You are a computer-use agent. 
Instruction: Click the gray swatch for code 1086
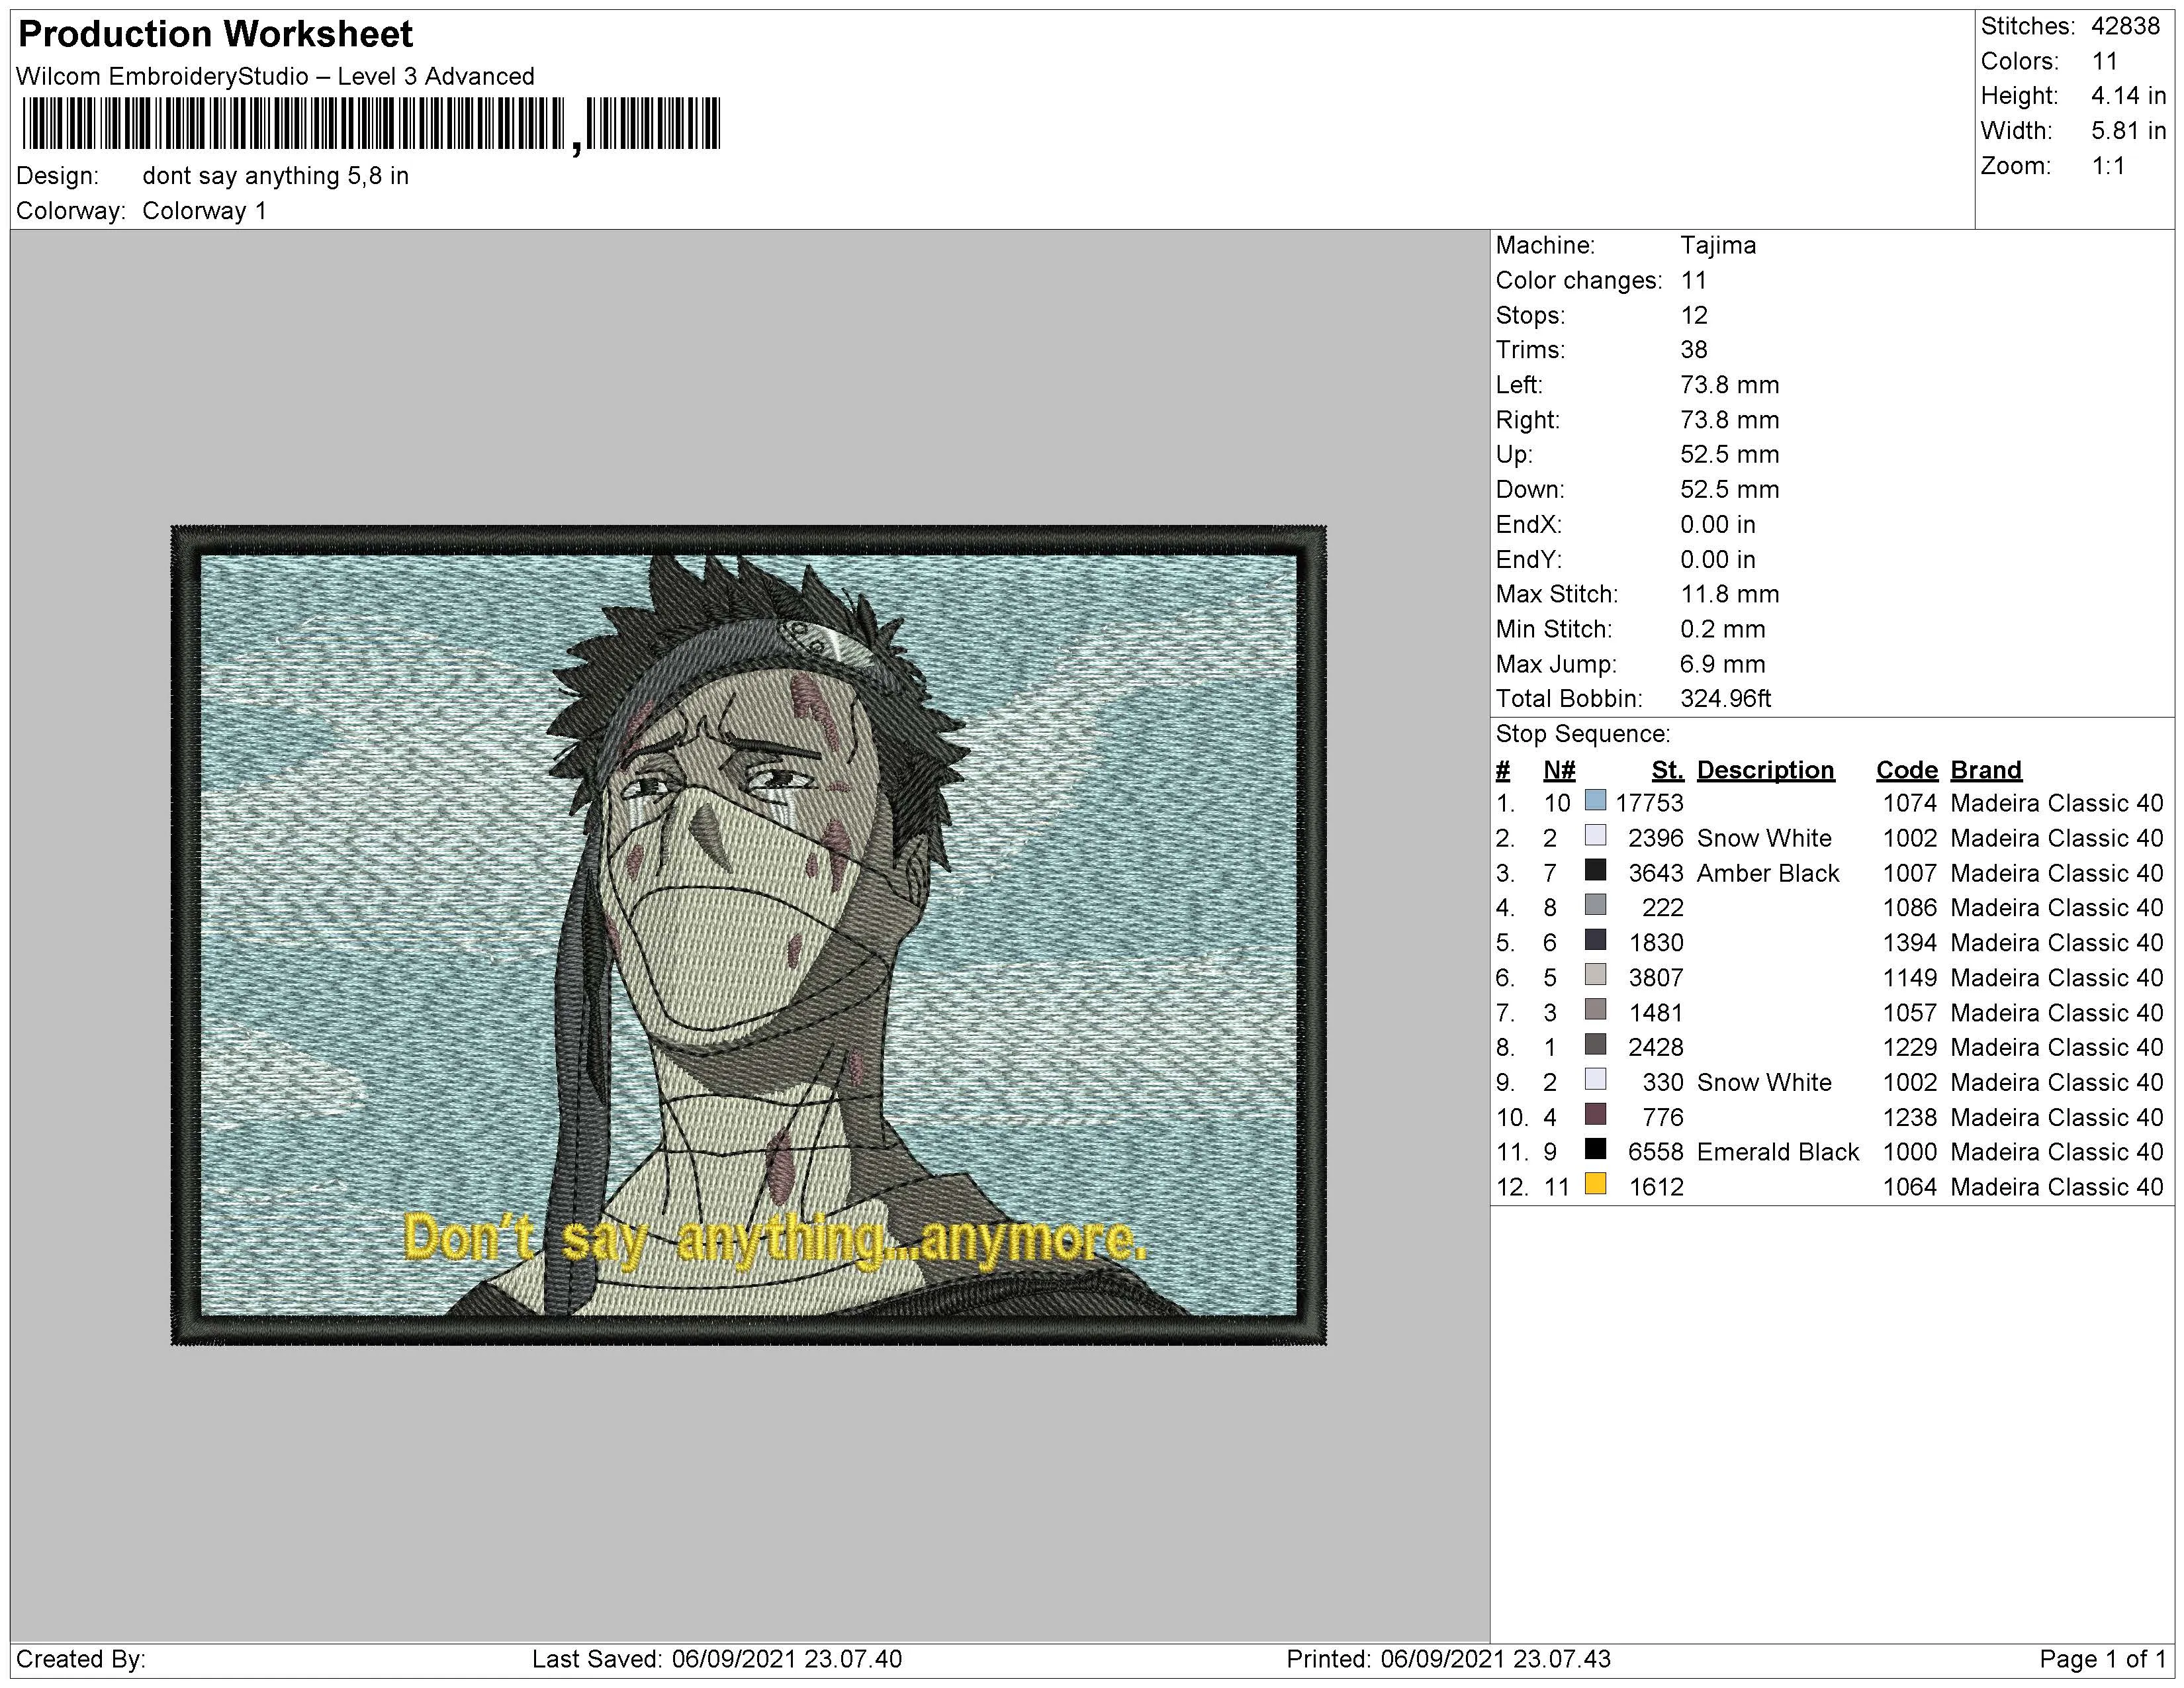coord(1596,905)
